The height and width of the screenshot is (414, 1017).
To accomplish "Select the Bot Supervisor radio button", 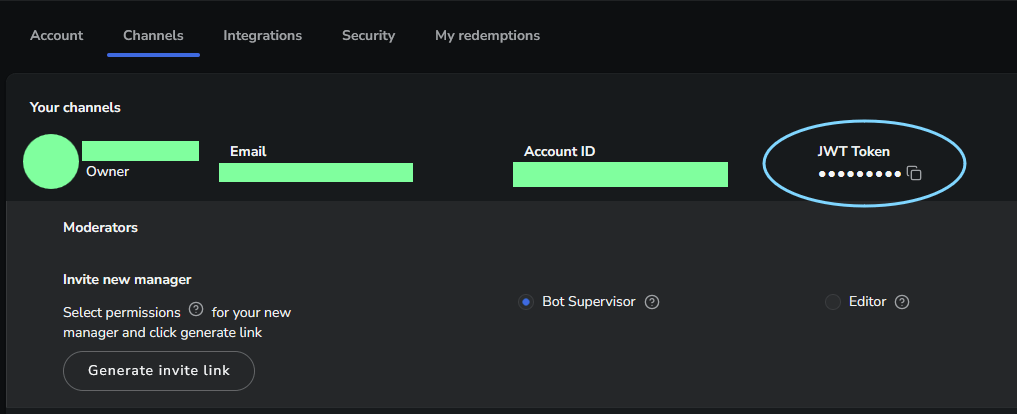I will click(x=525, y=302).
